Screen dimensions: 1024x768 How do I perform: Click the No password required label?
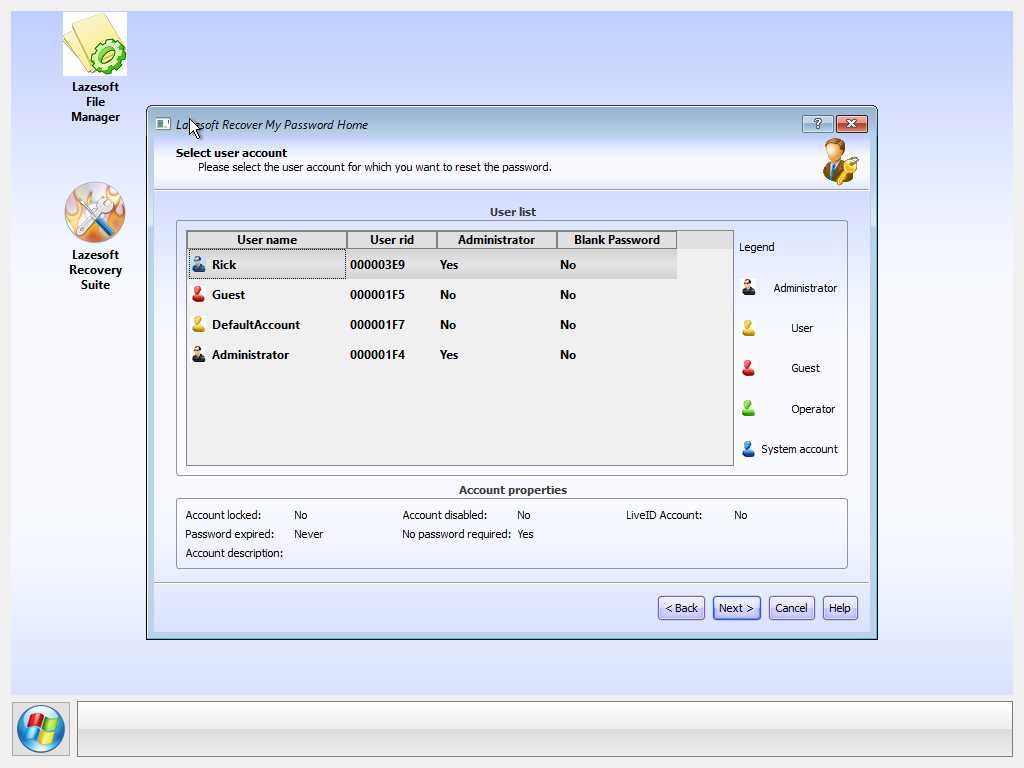pos(456,534)
